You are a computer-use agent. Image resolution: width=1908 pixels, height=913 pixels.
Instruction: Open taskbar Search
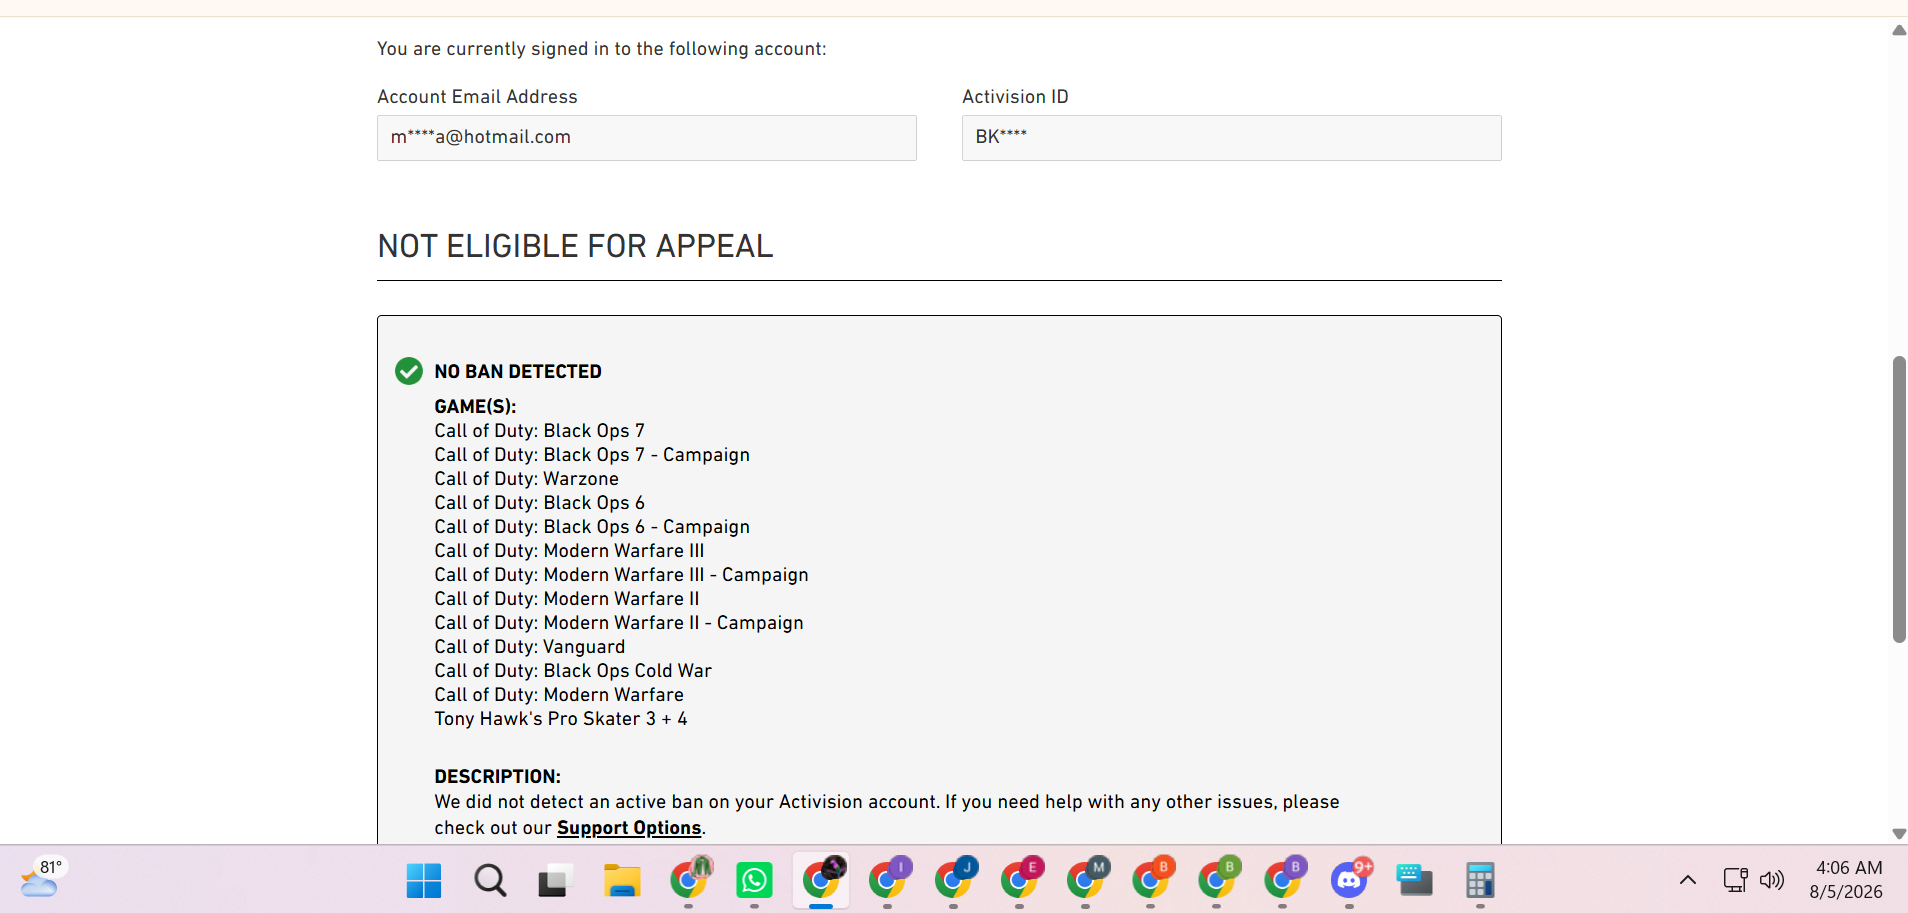(x=490, y=881)
